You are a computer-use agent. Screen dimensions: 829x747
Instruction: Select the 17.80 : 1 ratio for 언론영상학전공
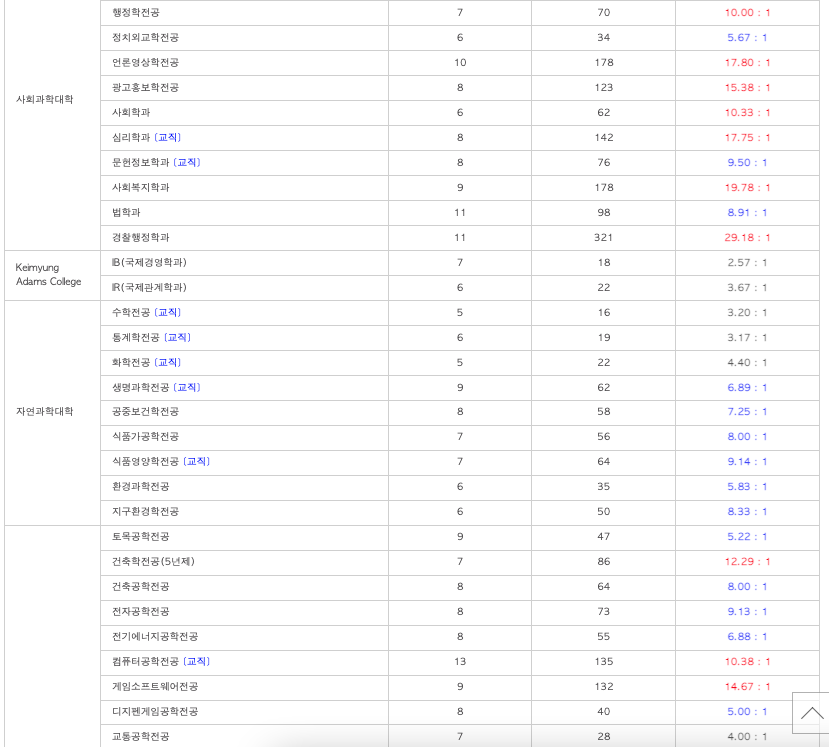pyautogui.click(x=747, y=62)
